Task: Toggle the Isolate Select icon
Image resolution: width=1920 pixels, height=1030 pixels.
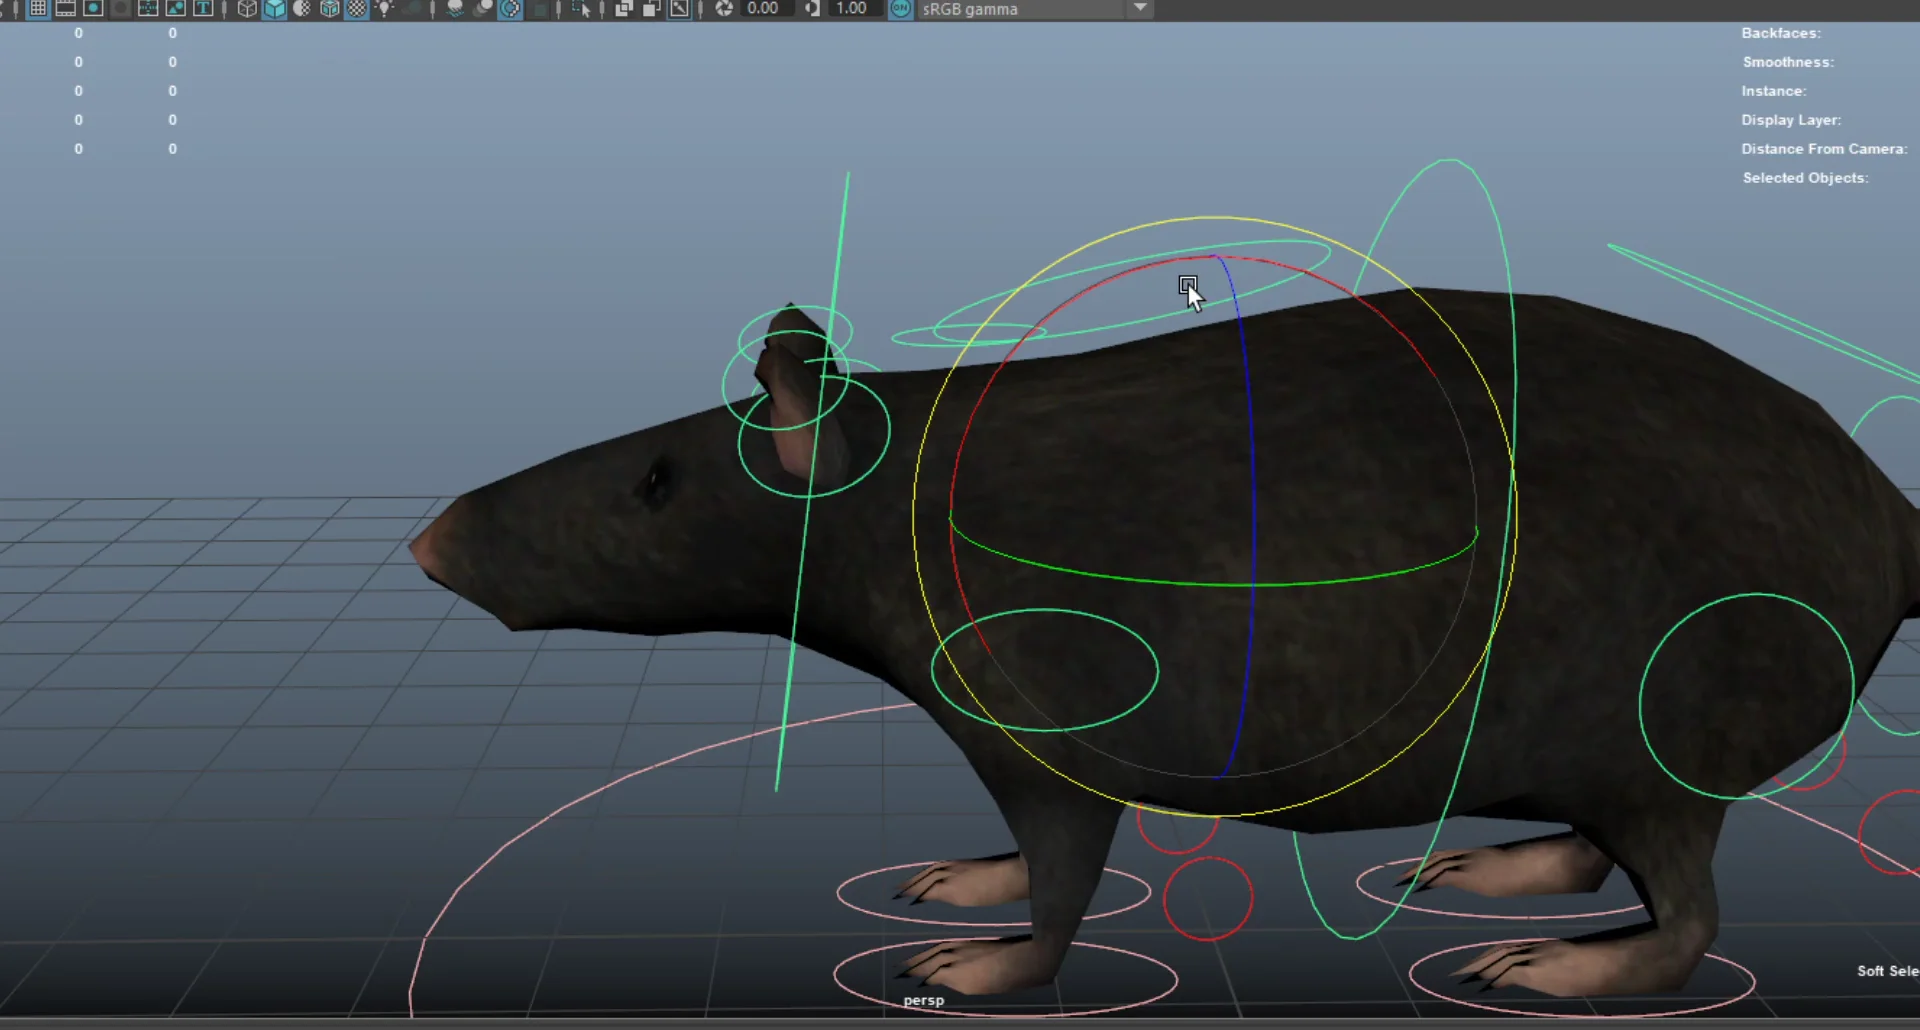Action: (x=581, y=8)
